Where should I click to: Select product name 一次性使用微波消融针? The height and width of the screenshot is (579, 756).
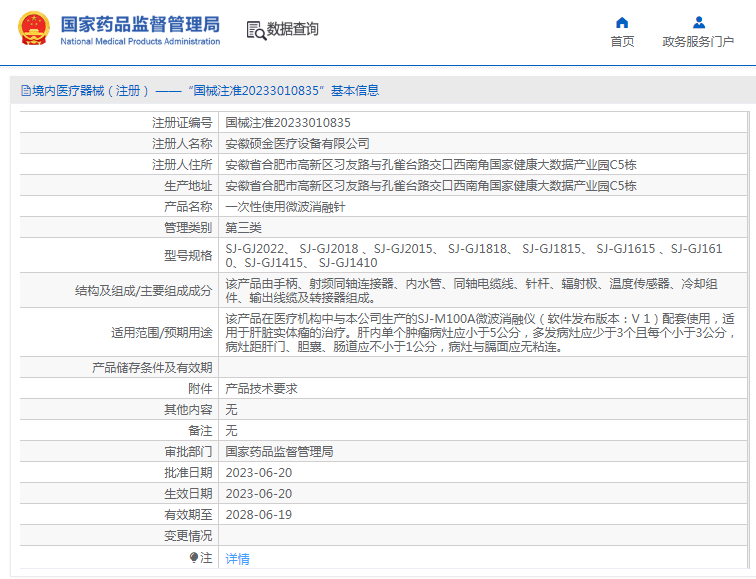pyautogui.click(x=285, y=207)
